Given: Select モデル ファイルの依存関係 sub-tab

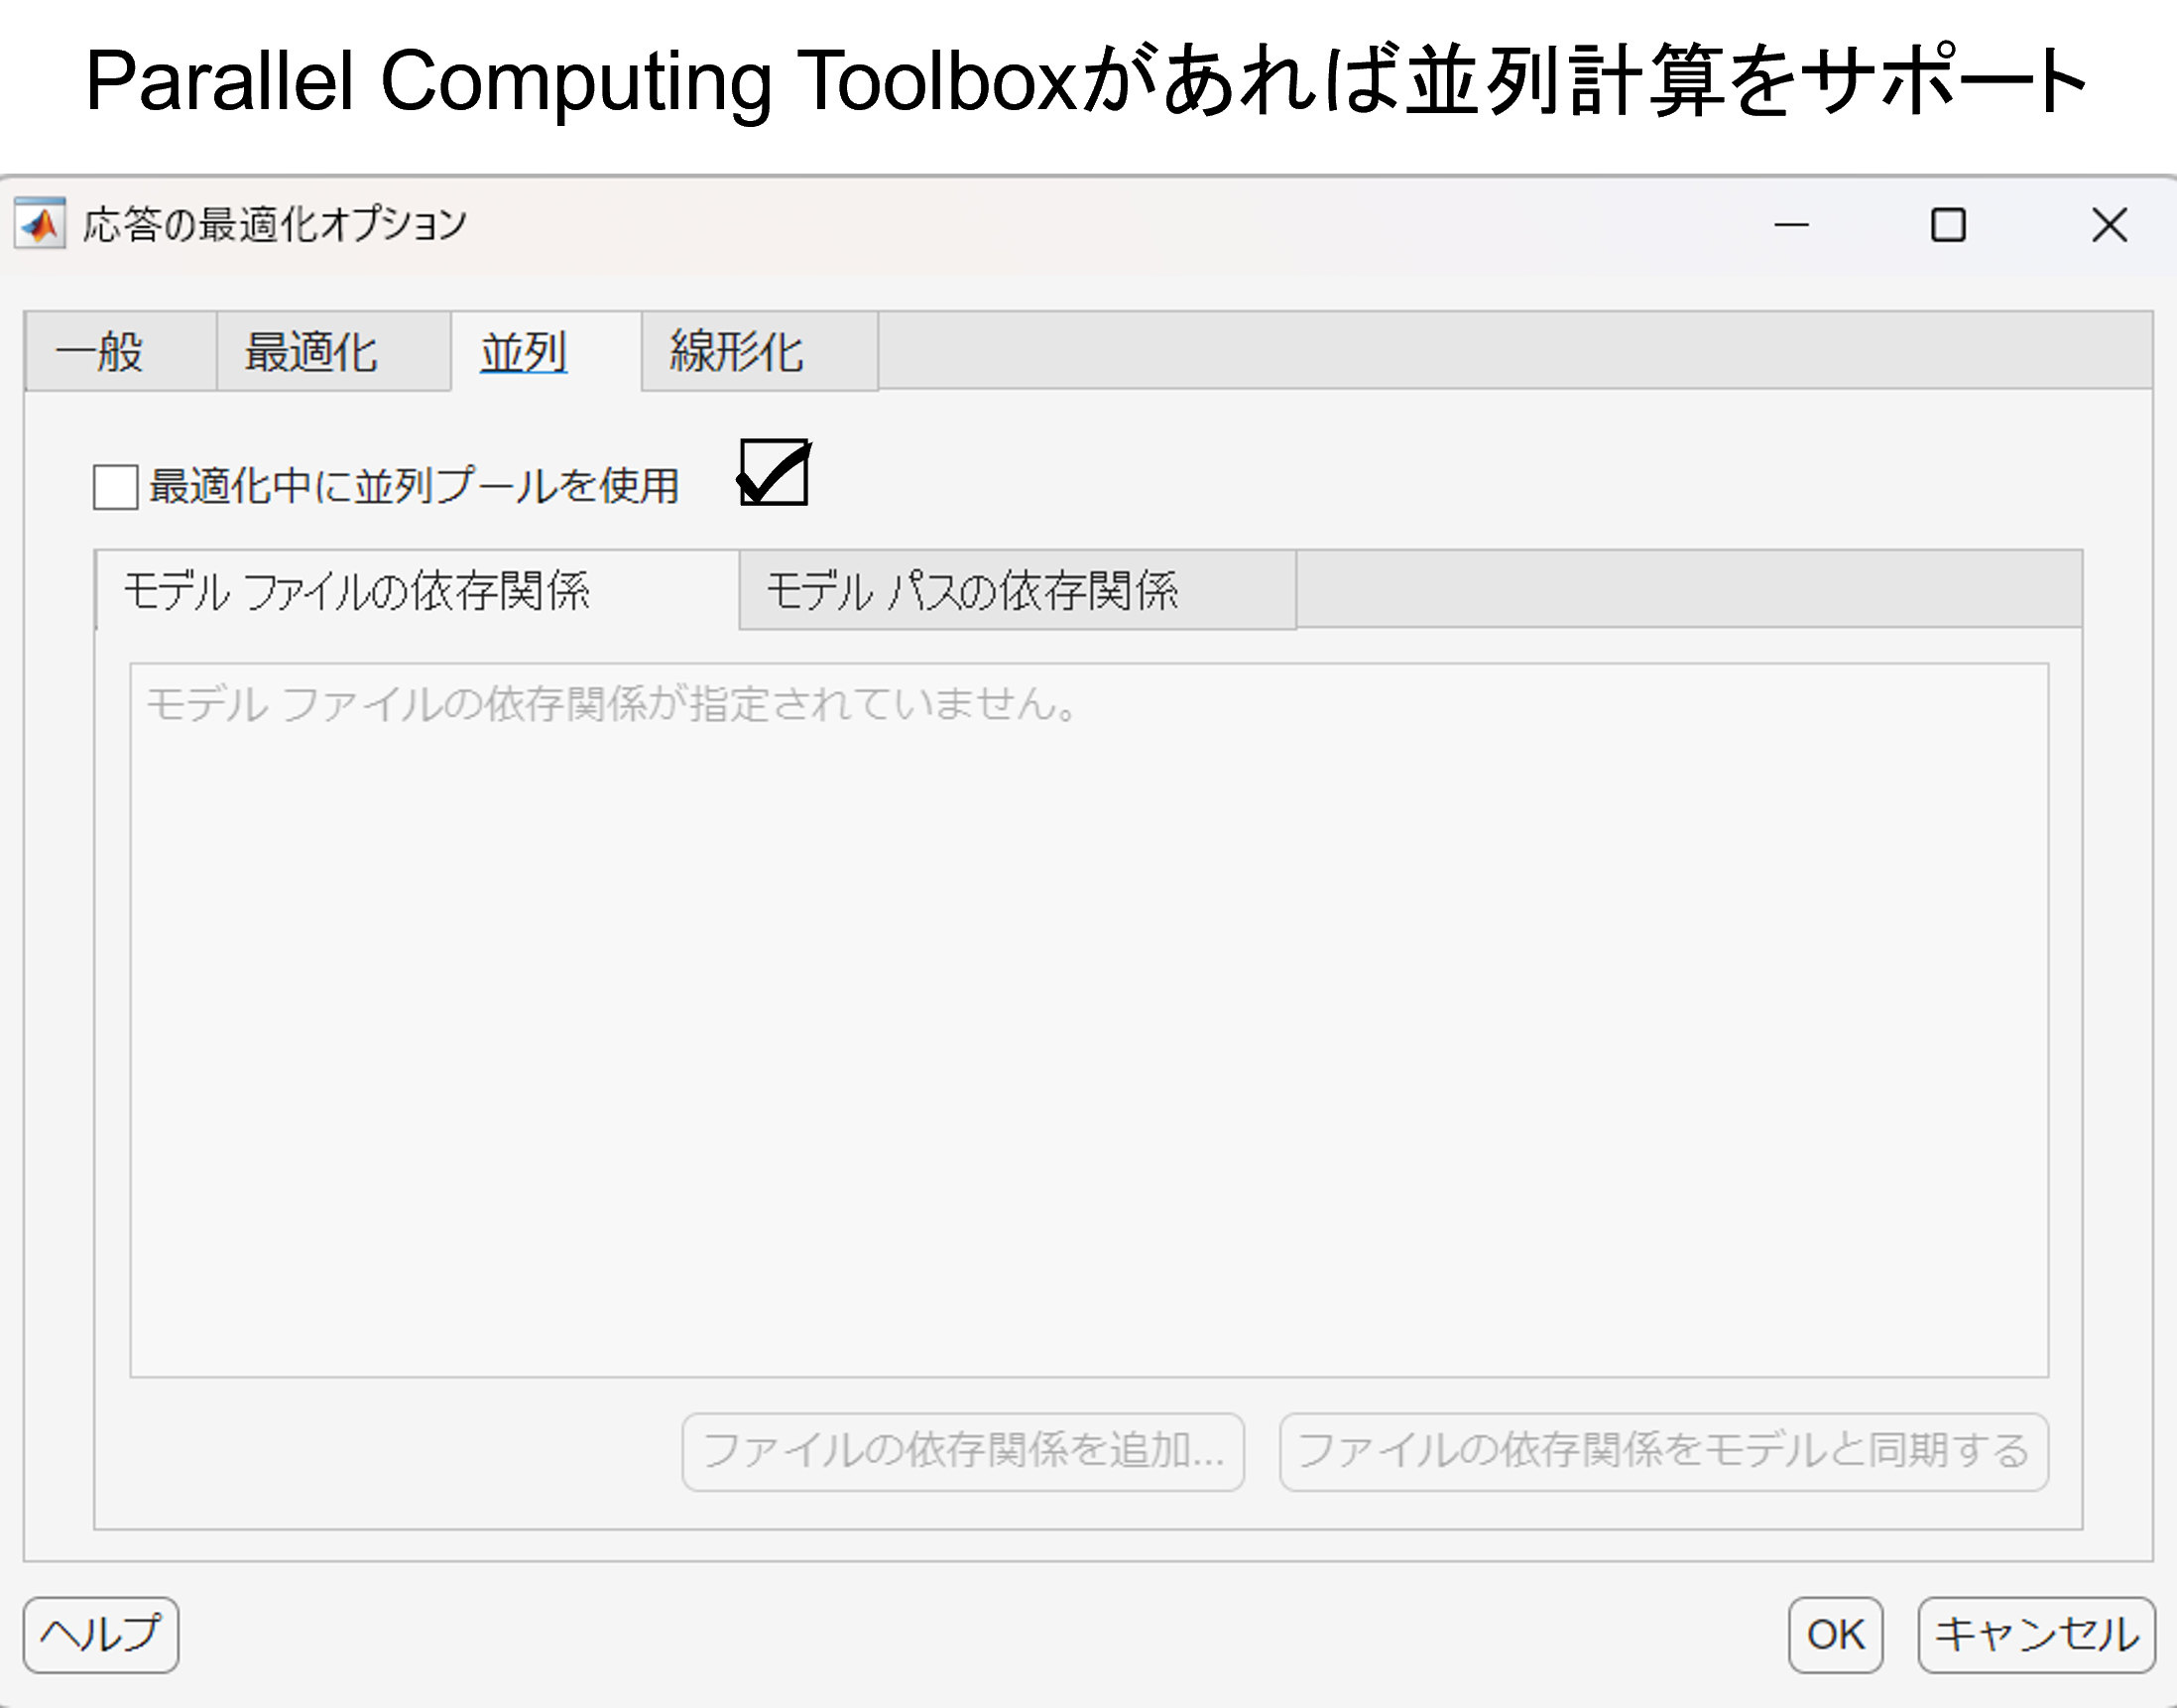Looking at the screenshot, I should pos(357,591).
